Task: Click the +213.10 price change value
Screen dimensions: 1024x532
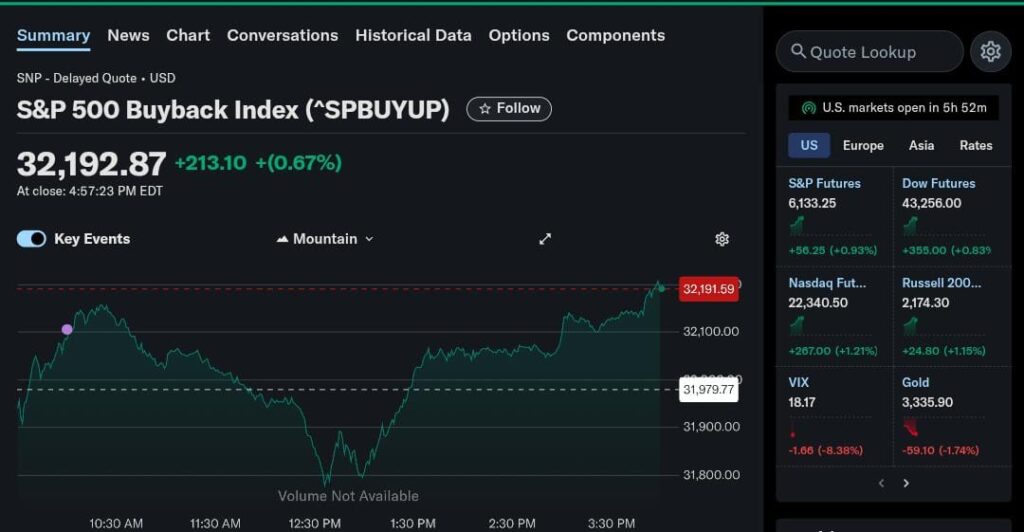Action: tap(210, 163)
